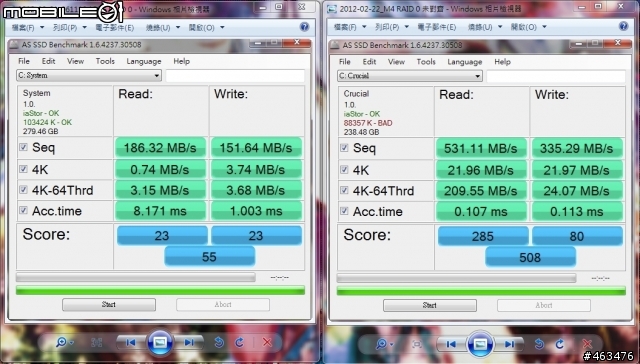Screen dimensions: 640x364
Task: Click AS SSD Benchmark title icon, right window
Action: 335,45
